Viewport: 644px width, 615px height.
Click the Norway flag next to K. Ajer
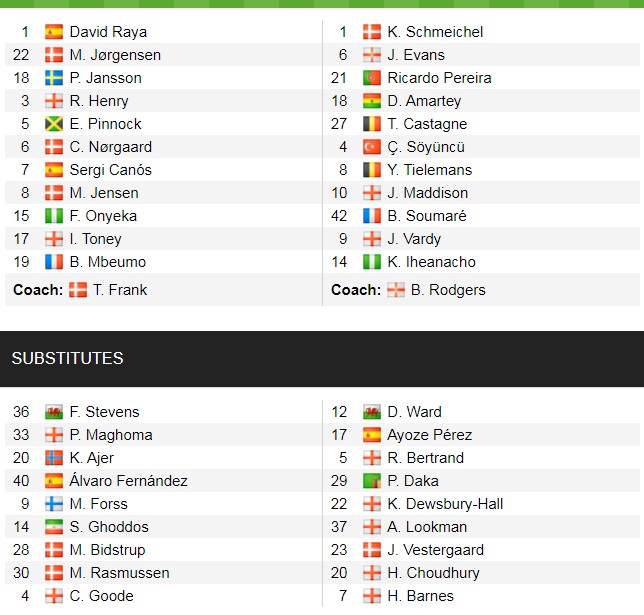54,458
